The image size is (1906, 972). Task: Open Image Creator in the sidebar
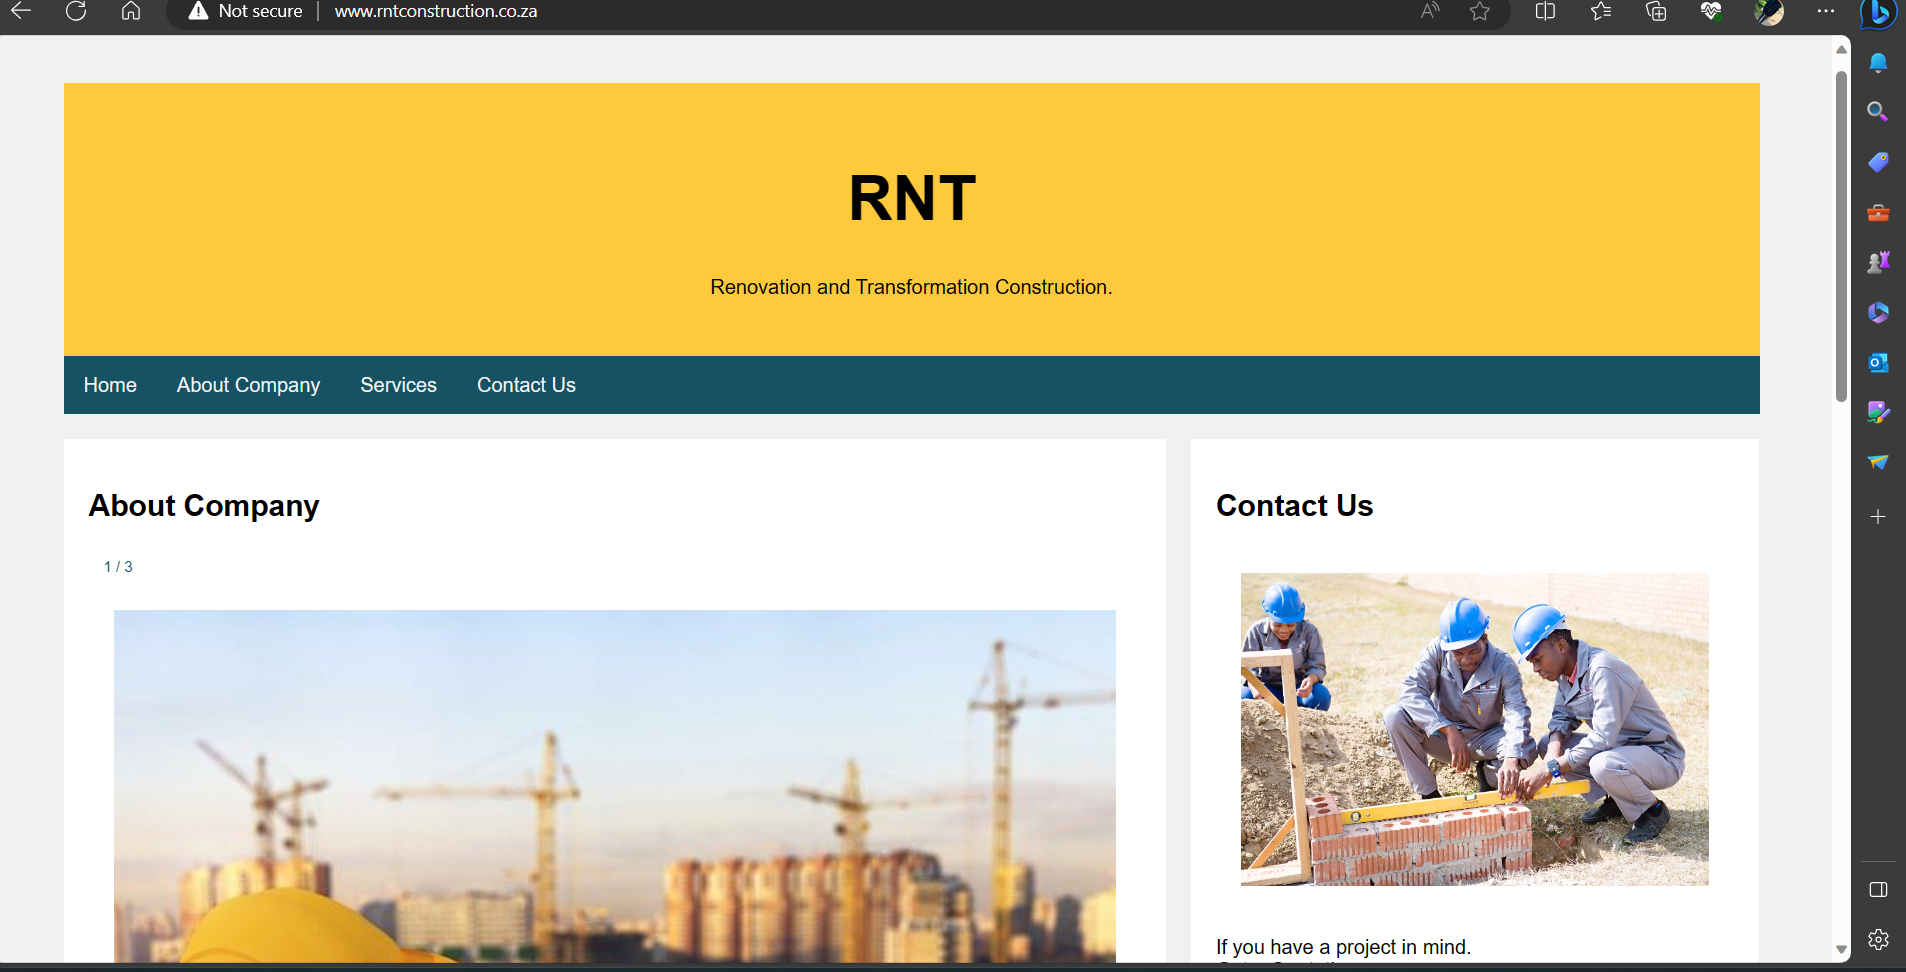point(1878,412)
